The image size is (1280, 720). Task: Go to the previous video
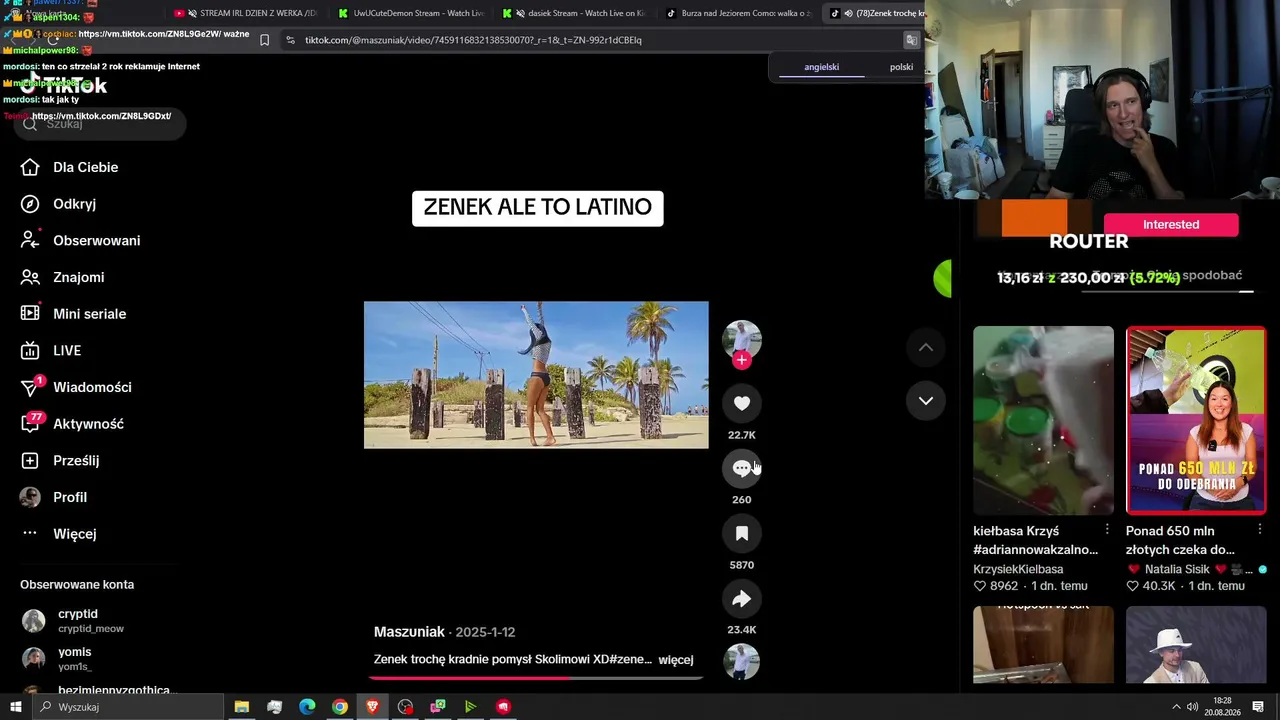(926, 348)
